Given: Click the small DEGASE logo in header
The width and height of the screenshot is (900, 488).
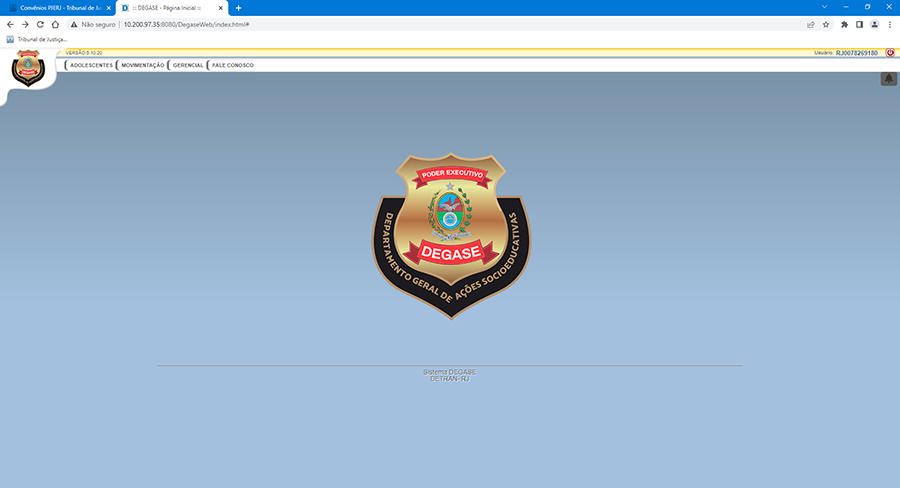Looking at the screenshot, I should pyautogui.click(x=27, y=68).
